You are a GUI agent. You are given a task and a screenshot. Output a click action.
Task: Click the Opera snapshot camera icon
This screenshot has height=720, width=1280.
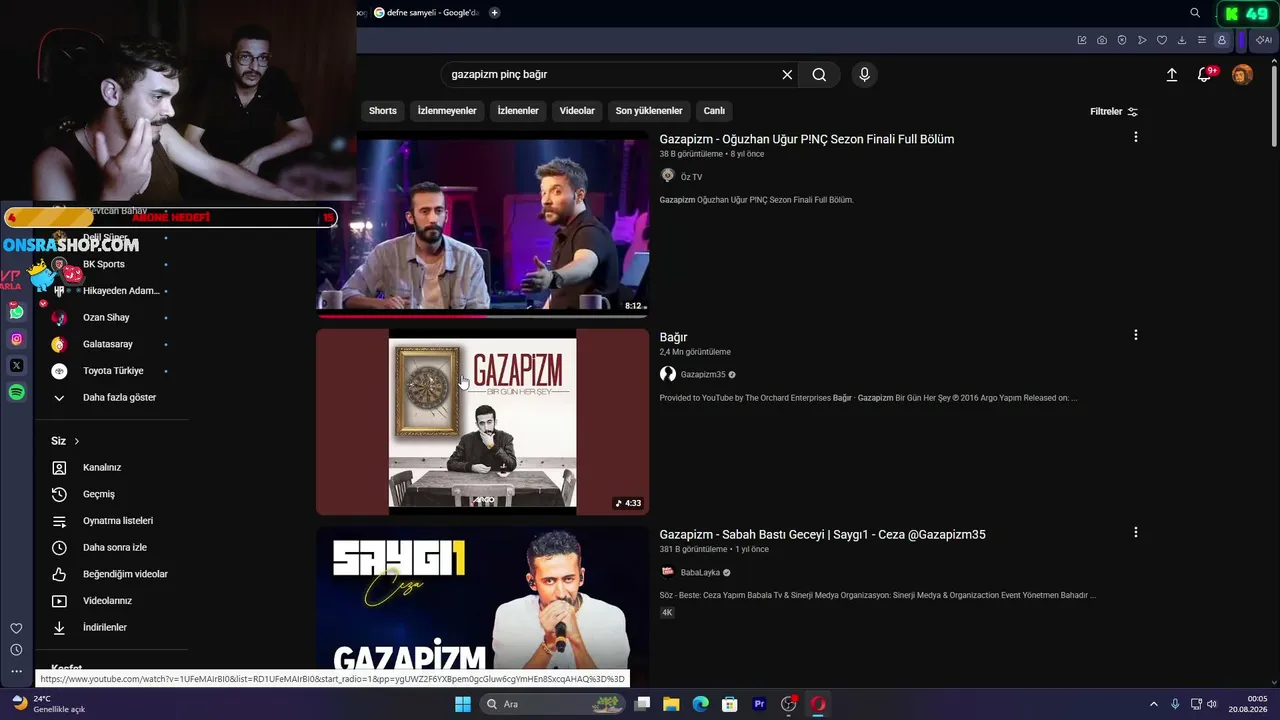pyautogui.click(x=1102, y=40)
